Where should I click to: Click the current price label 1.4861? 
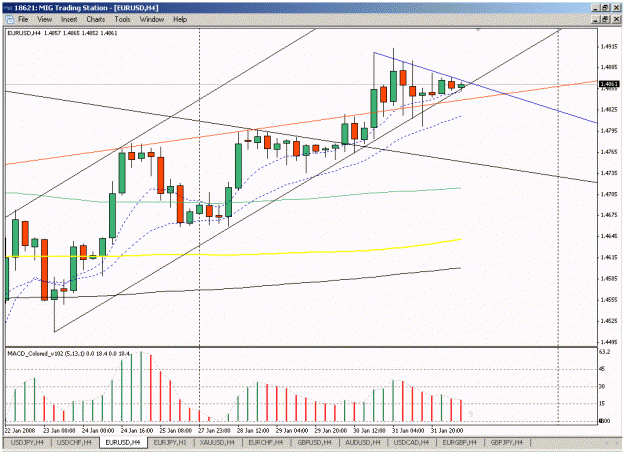[609, 84]
